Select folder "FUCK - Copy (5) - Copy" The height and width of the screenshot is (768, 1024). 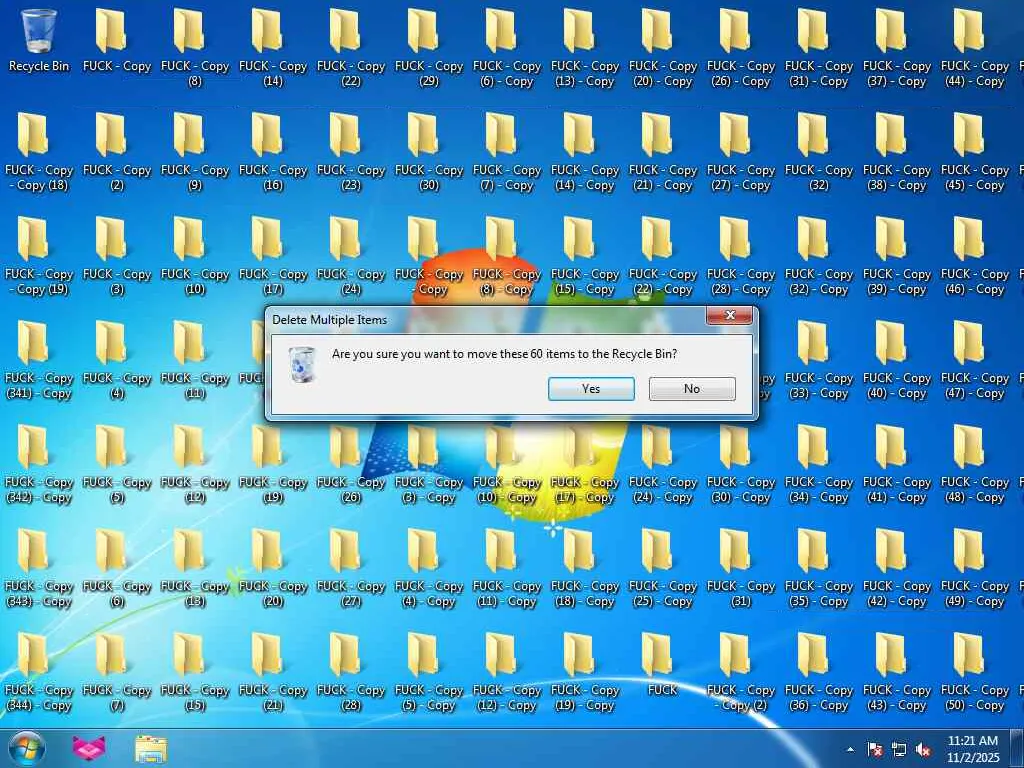(x=428, y=671)
